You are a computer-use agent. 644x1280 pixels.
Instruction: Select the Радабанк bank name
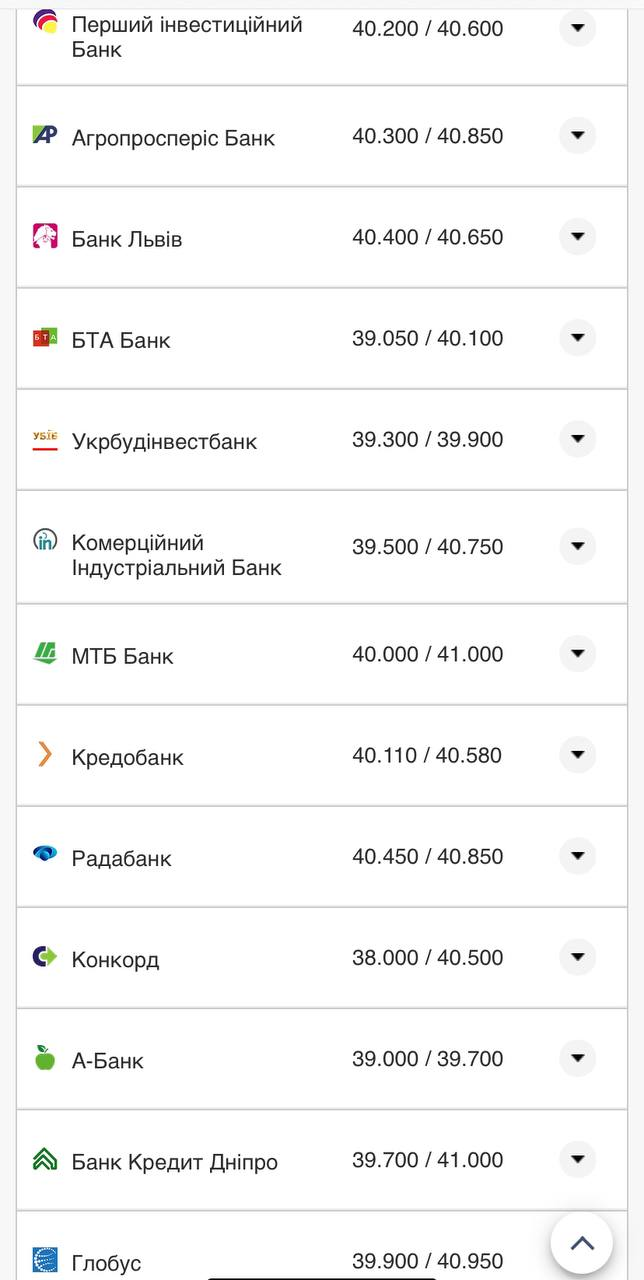[121, 859]
